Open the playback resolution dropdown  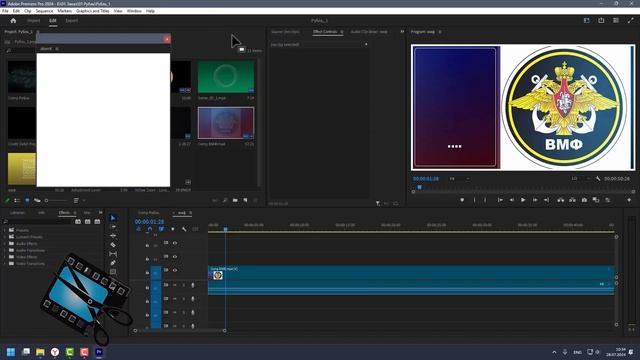(x=580, y=179)
